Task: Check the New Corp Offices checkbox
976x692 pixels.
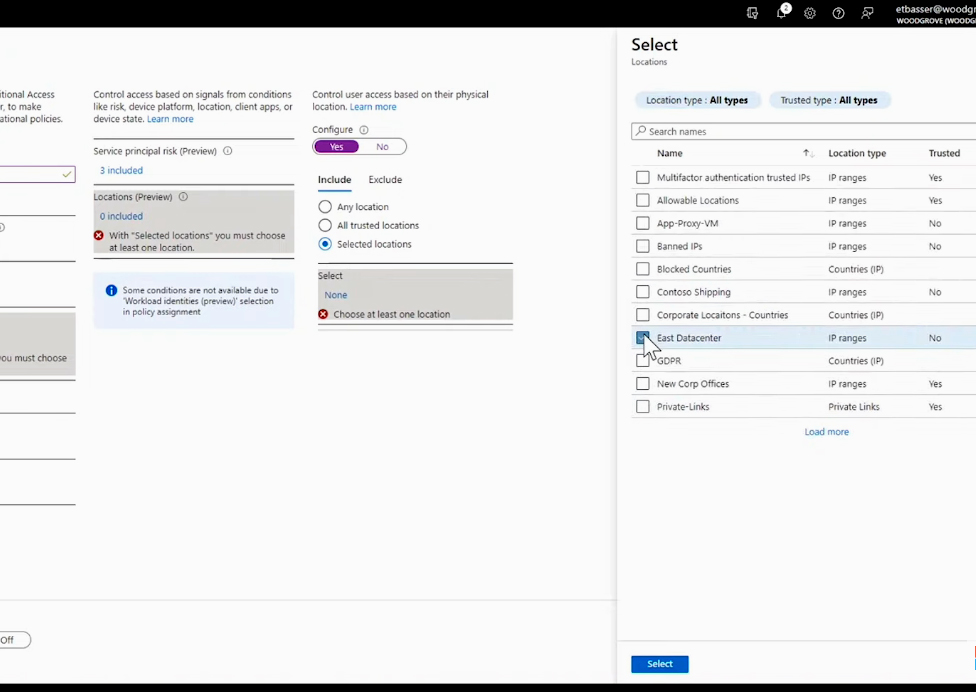Action: (x=642, y=383)
